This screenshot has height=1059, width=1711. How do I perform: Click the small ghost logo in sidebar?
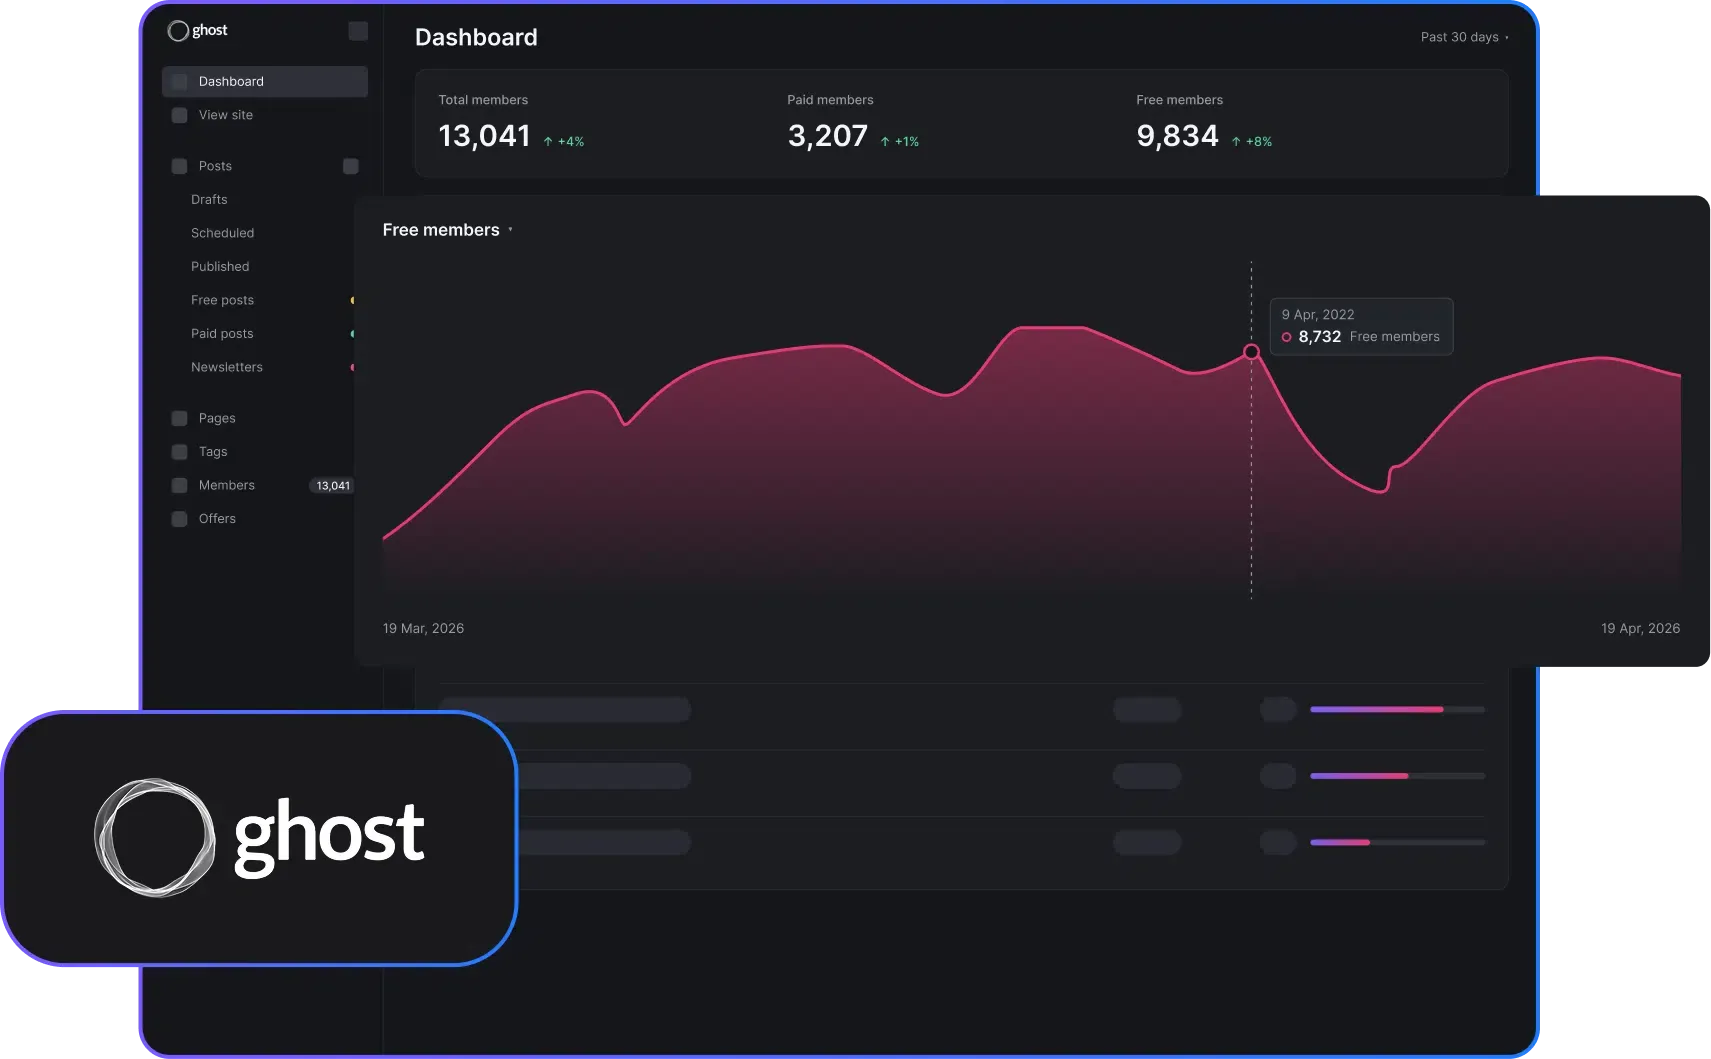198,31
